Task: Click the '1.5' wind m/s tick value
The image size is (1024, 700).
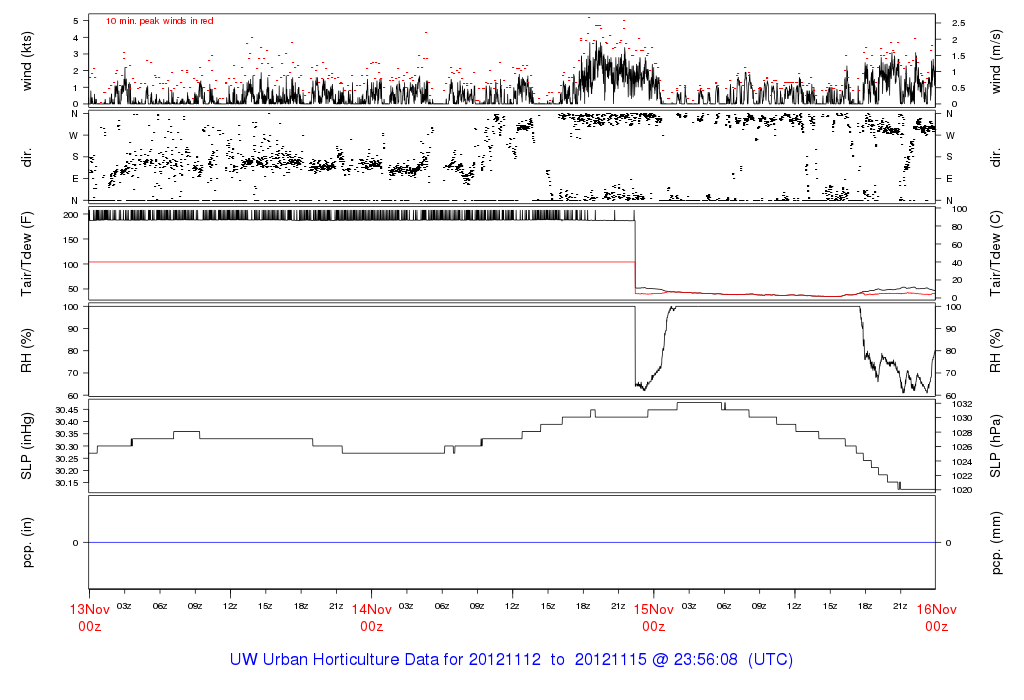Action: (958, 56)
